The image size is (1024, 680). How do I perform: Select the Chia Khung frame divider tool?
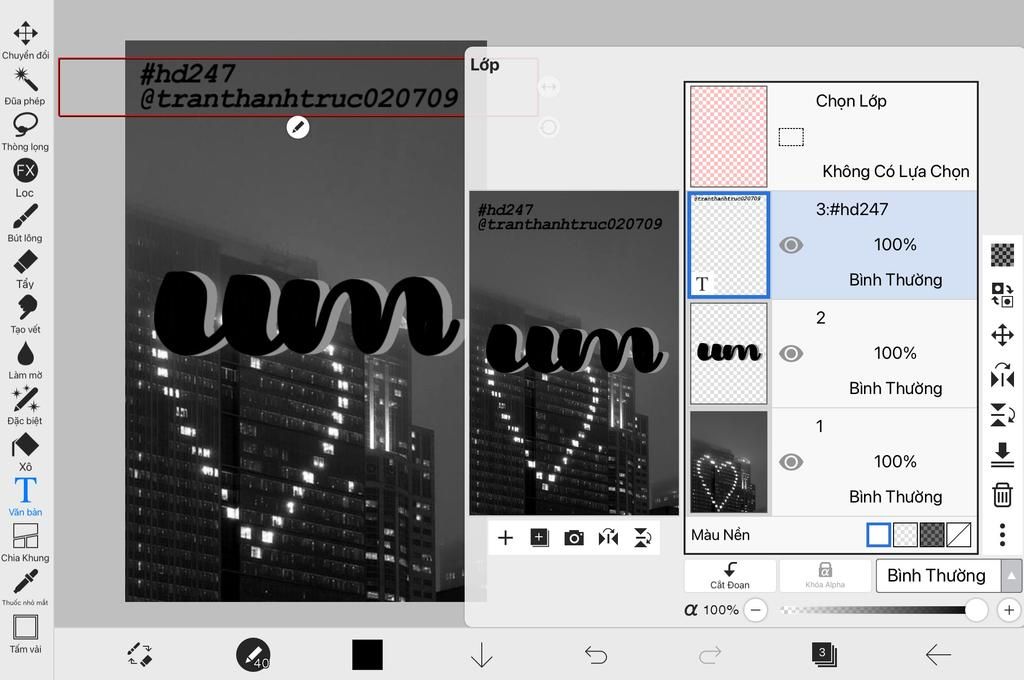(25, 543)
